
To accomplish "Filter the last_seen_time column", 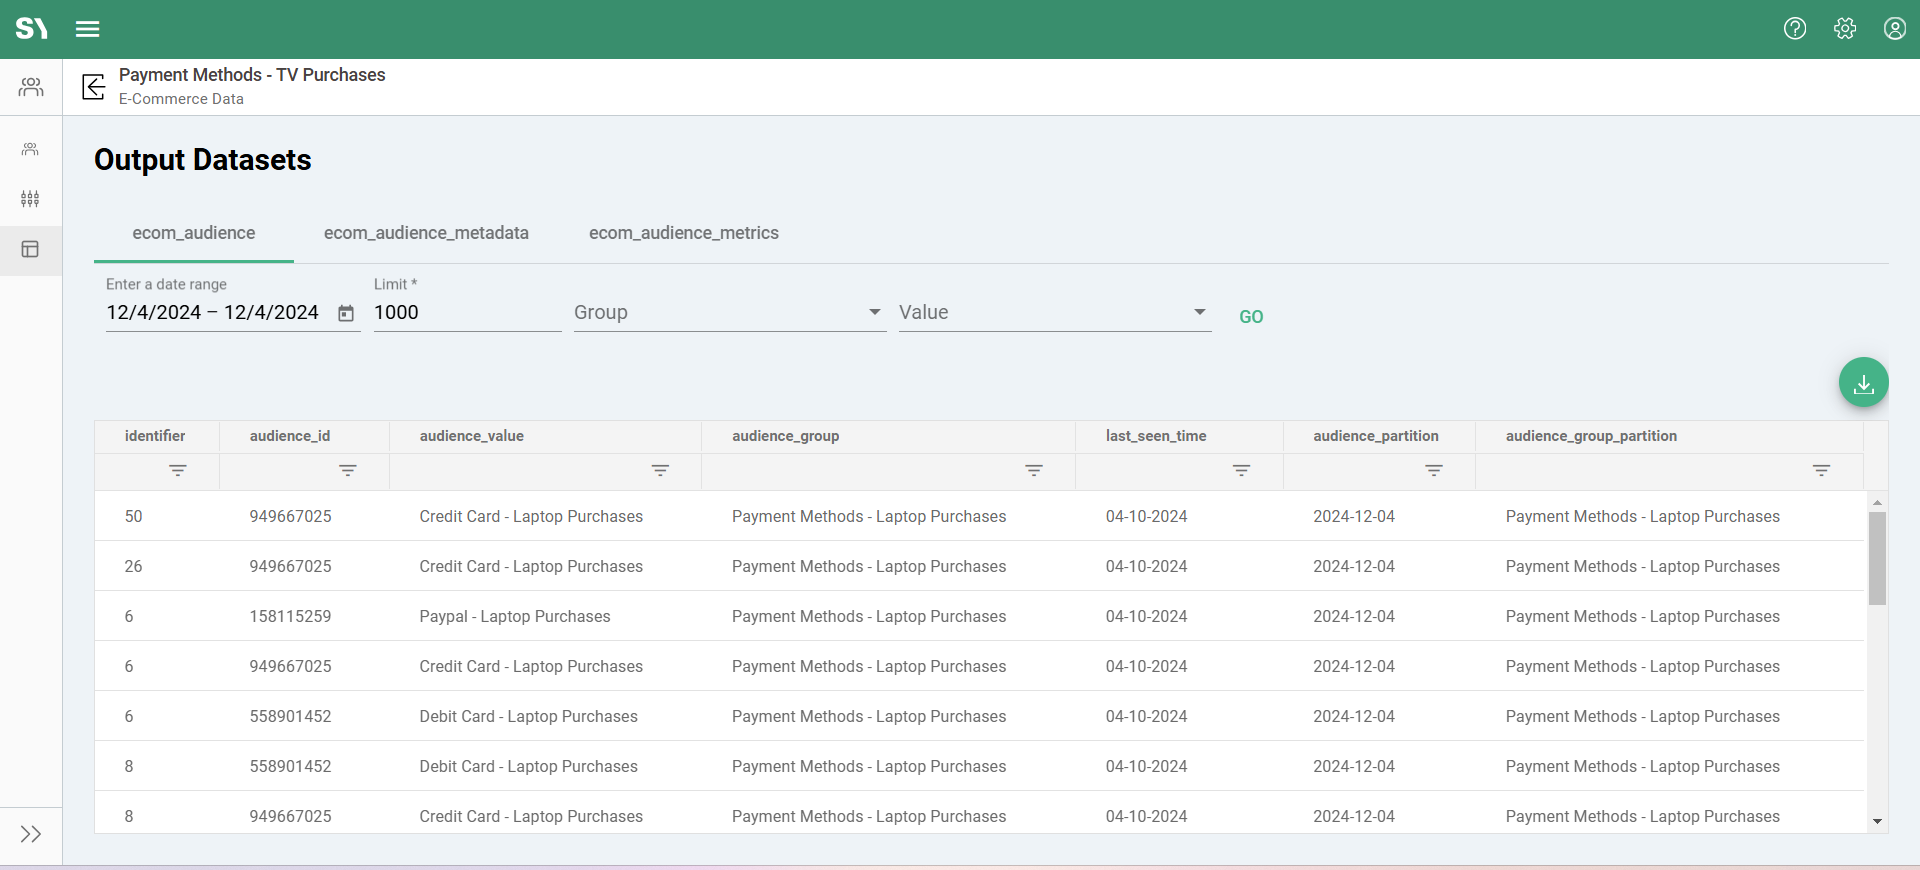I will tap(1241, 470).
